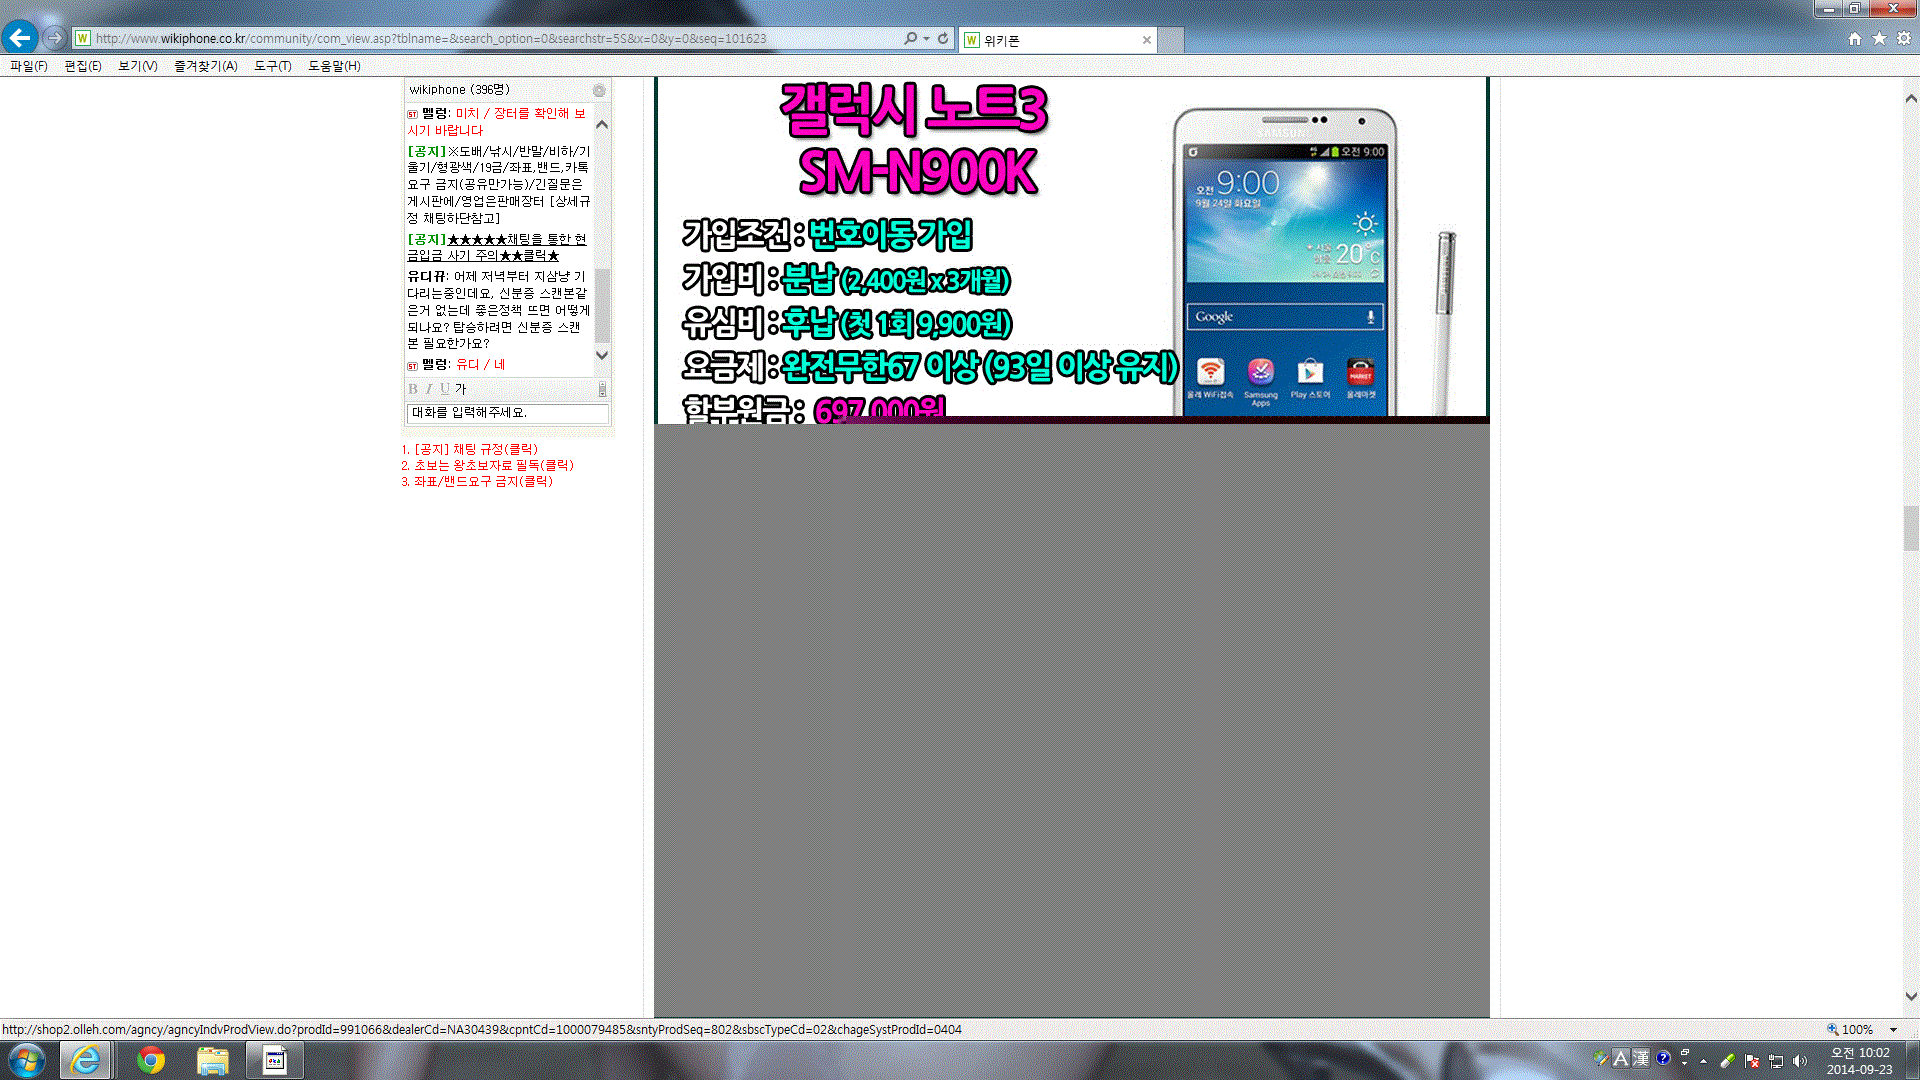Toggle Bold in chat formatting bar
1920x1080 pixels.
pyautogui.click(x=413, y=389)
